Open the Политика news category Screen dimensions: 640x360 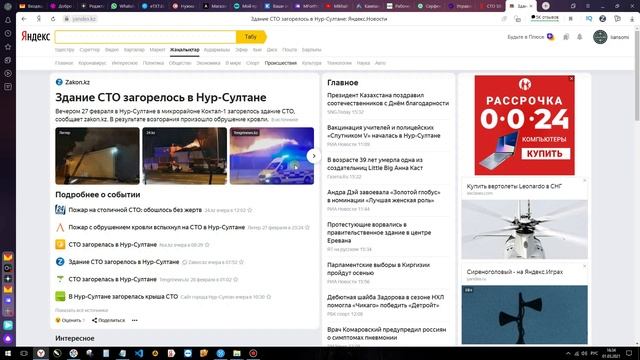(153, 63)
